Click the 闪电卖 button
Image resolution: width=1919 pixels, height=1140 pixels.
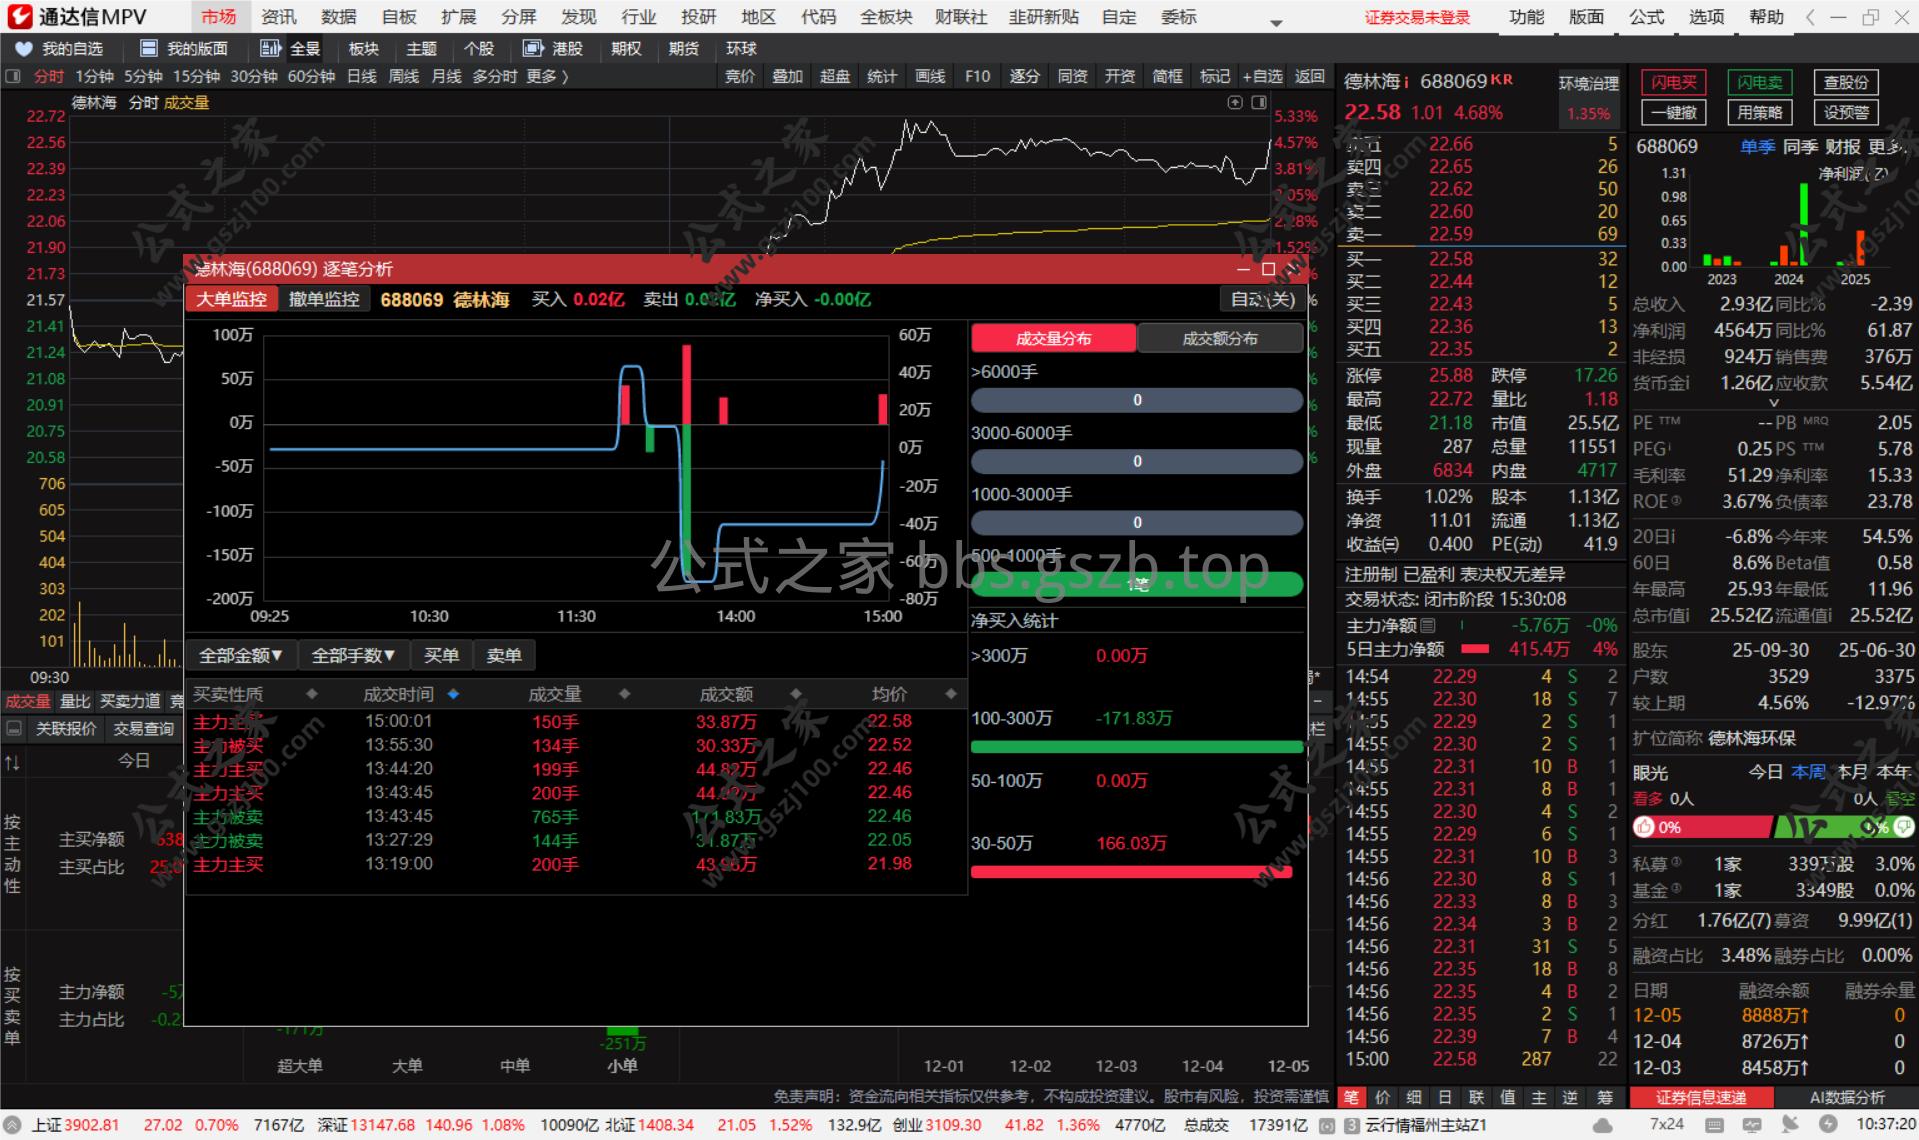pos(1760,83)
